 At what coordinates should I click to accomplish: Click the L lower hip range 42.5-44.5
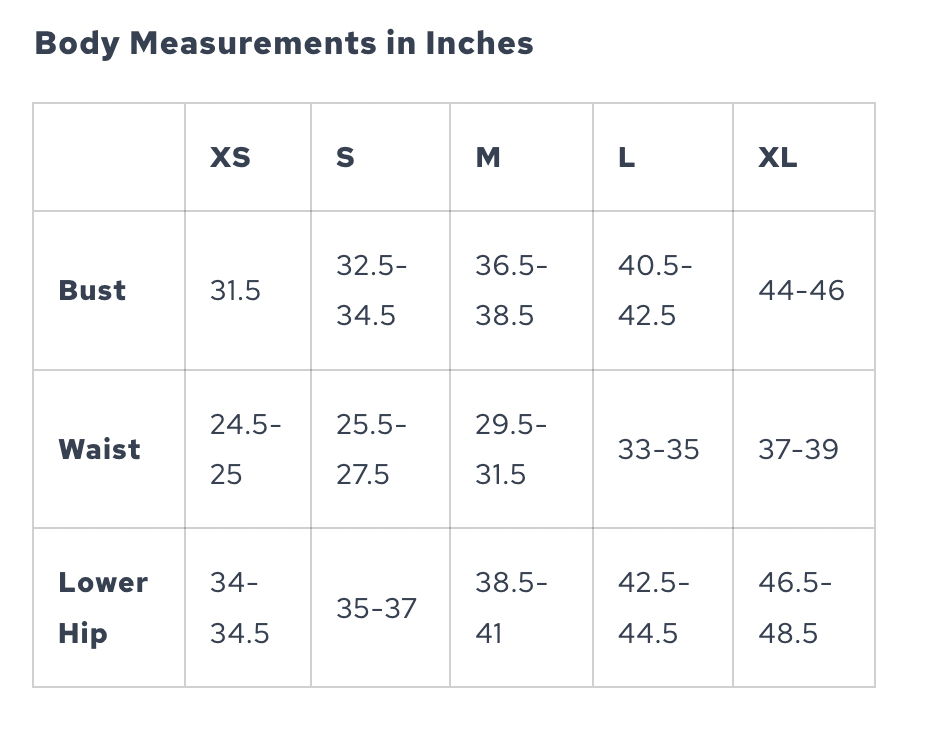pos(653,608)
